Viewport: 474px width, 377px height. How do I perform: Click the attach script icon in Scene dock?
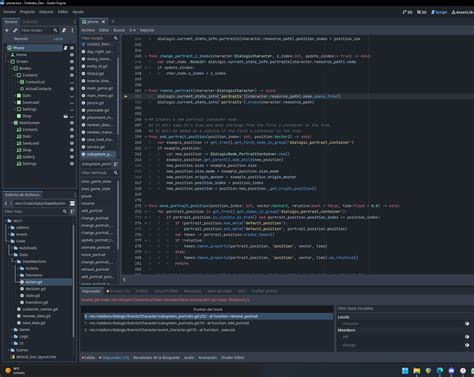(64, 30)
